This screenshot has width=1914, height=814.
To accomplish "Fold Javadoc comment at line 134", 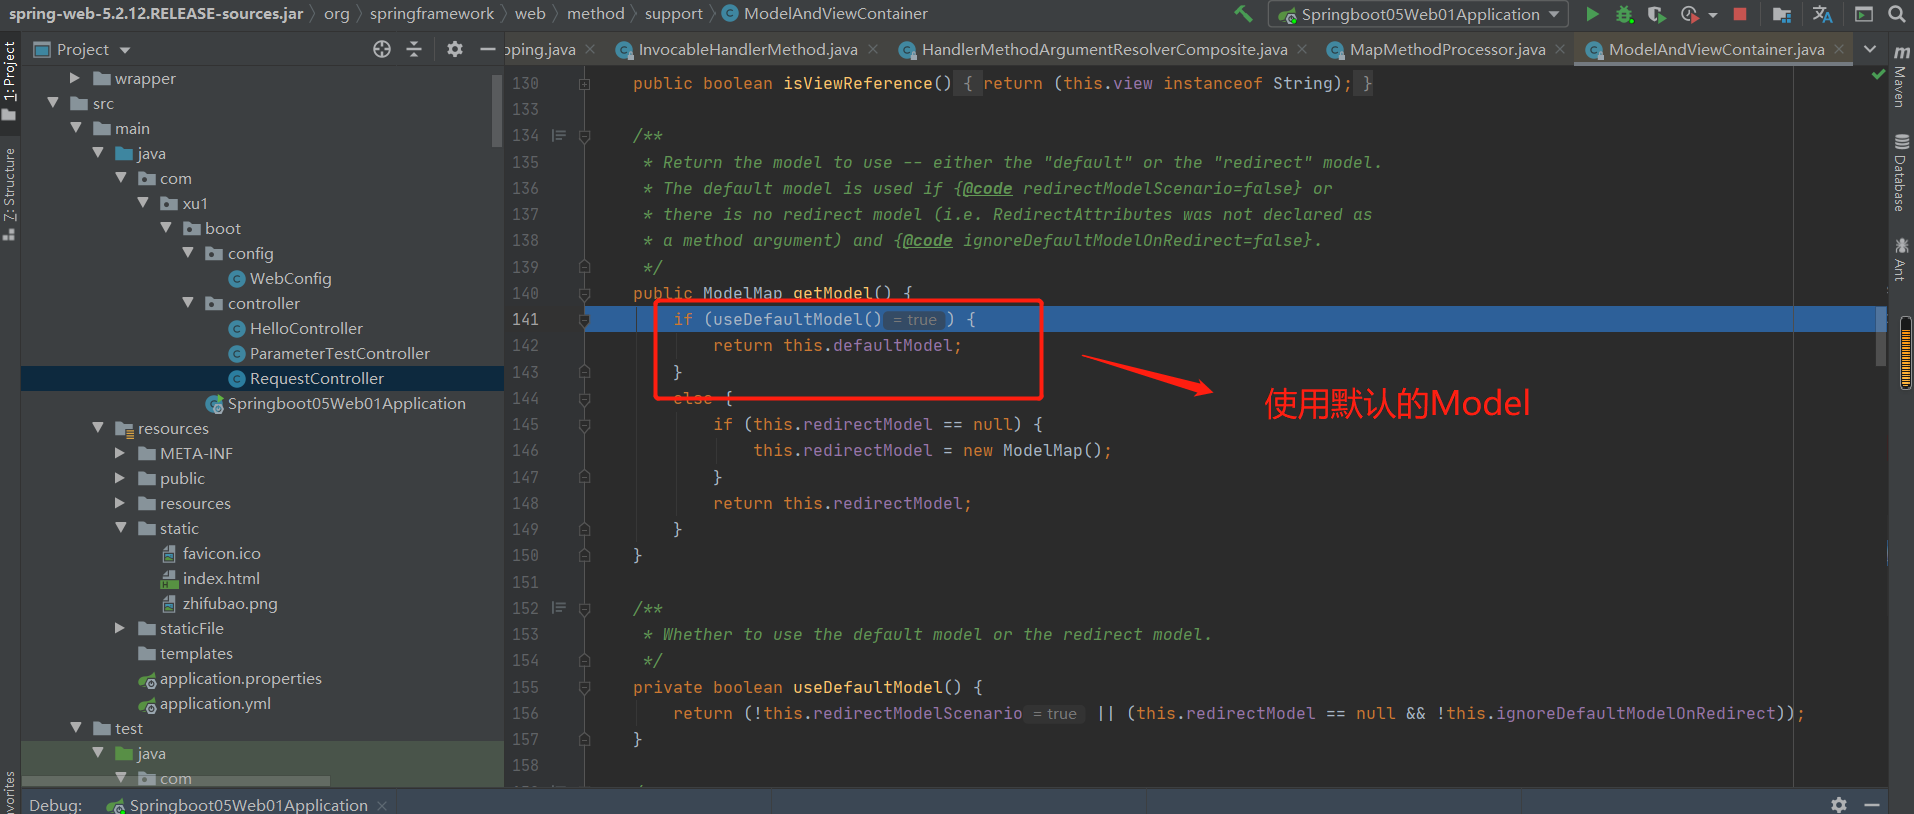I will tap(584, 136).
